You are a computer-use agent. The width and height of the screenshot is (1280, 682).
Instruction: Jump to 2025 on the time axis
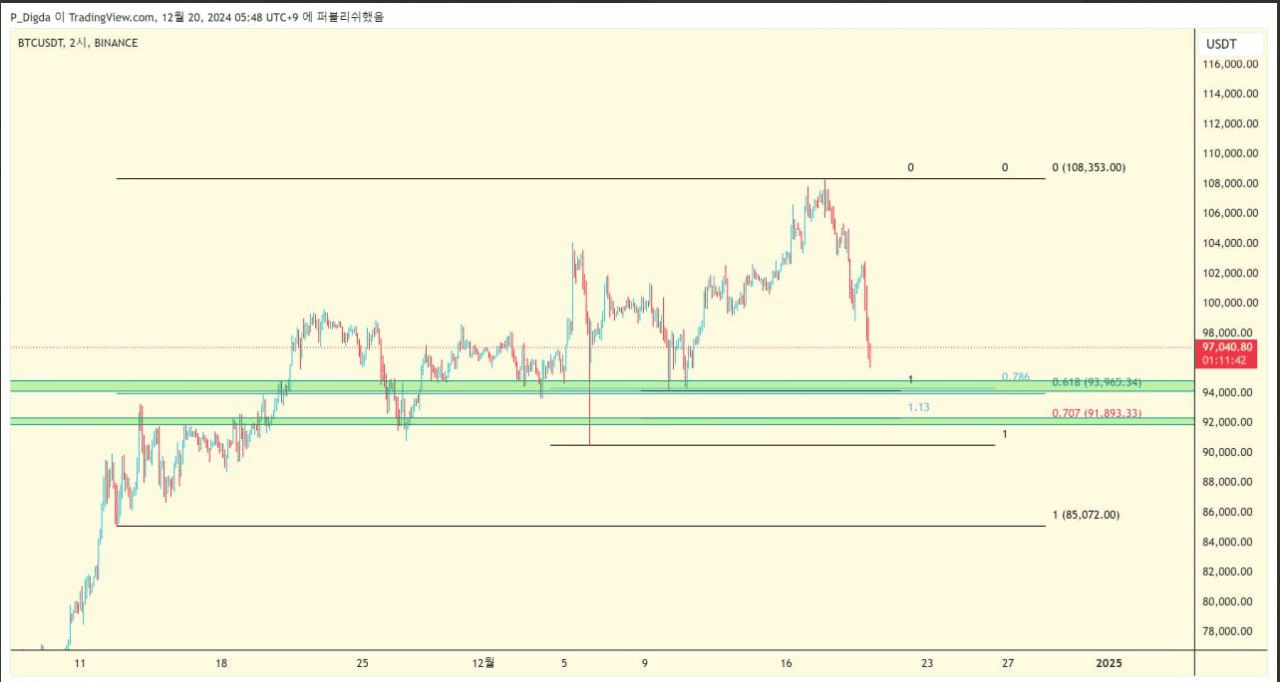1109,663
